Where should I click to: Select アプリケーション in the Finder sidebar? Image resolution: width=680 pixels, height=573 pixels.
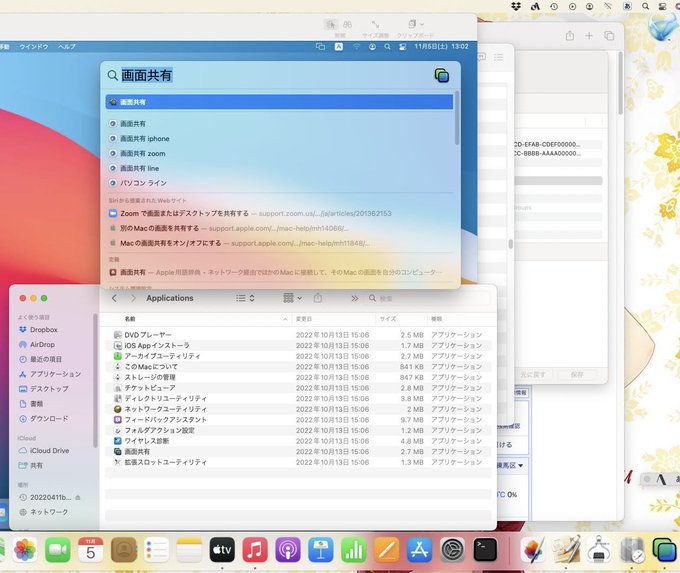[50, 374]
